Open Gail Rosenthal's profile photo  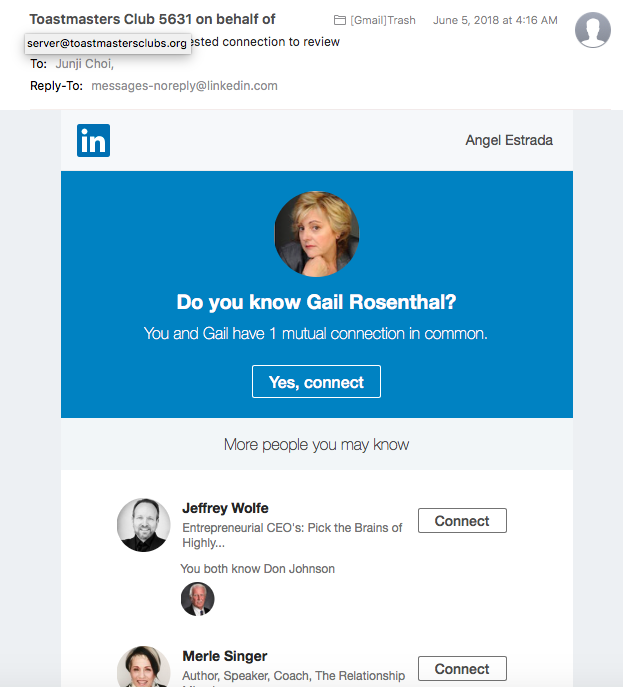pos(316,234)
